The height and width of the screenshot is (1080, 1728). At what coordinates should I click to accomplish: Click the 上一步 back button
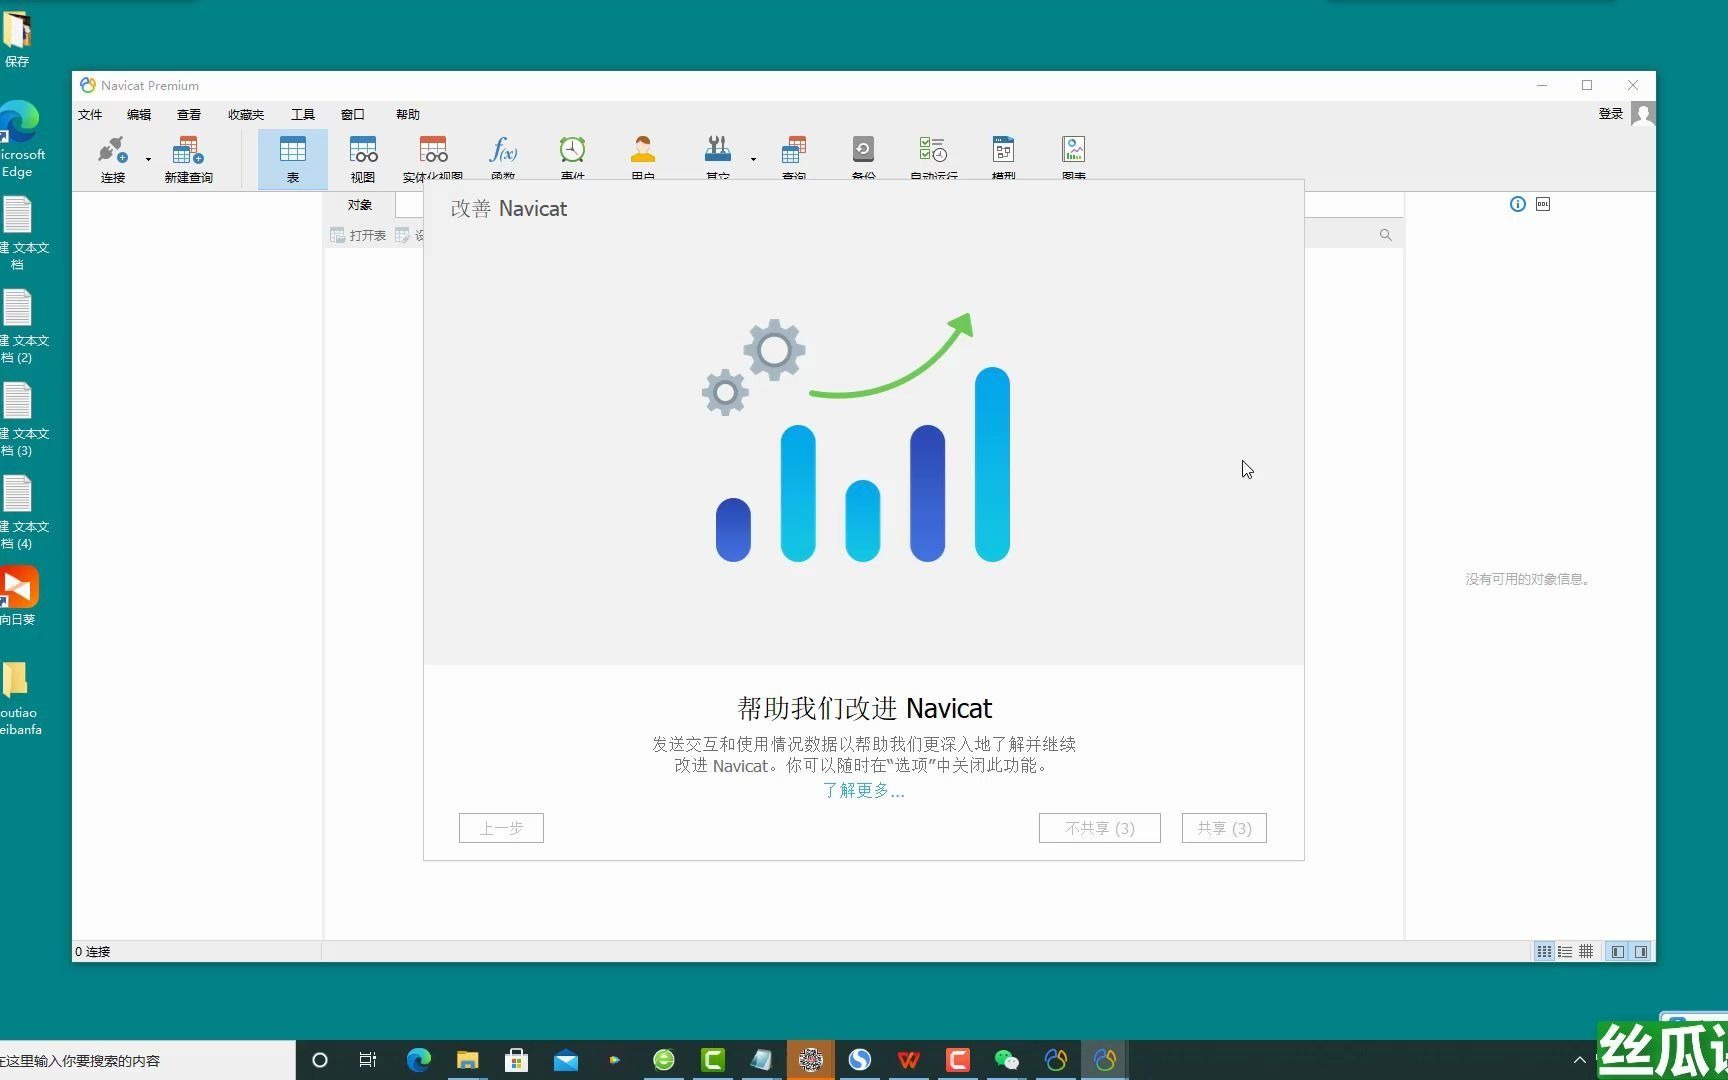(x=501, y=828)
